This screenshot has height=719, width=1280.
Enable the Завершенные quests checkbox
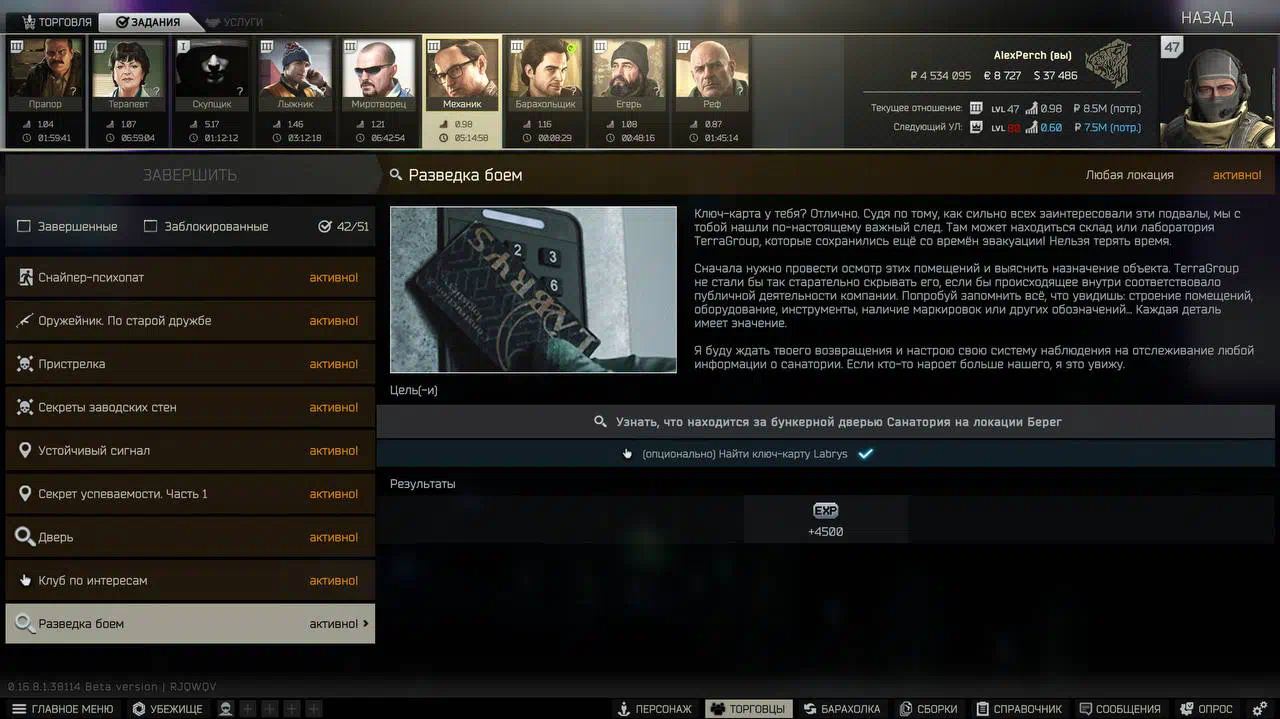[x=24, y=227]
